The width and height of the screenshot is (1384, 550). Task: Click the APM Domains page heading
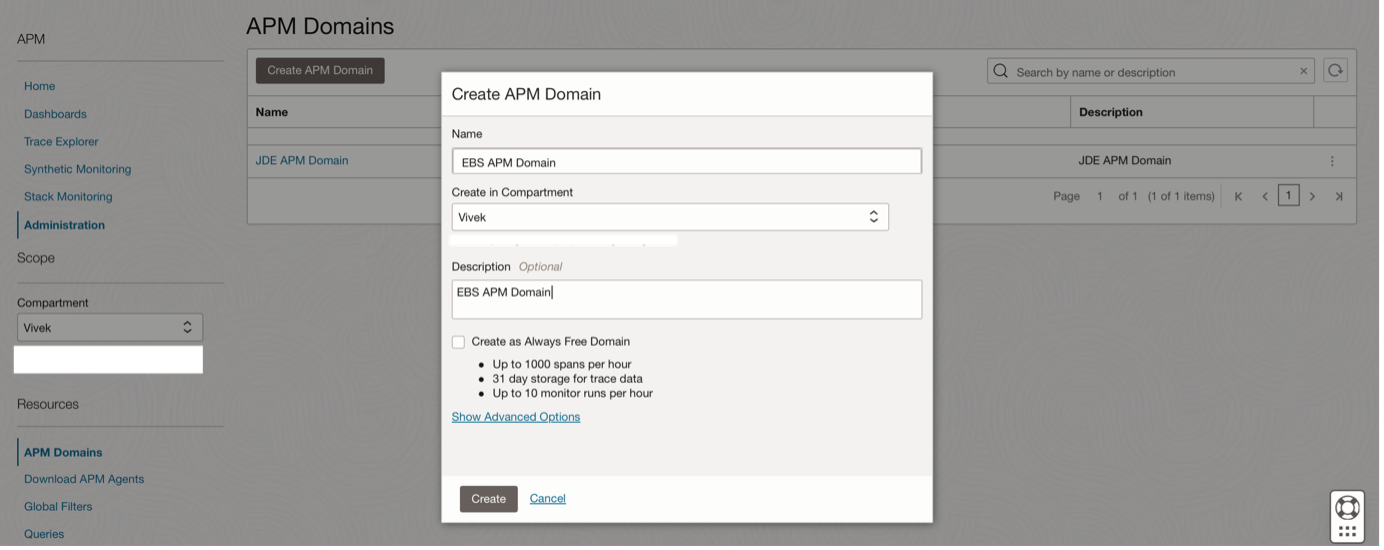click(321, 27)
